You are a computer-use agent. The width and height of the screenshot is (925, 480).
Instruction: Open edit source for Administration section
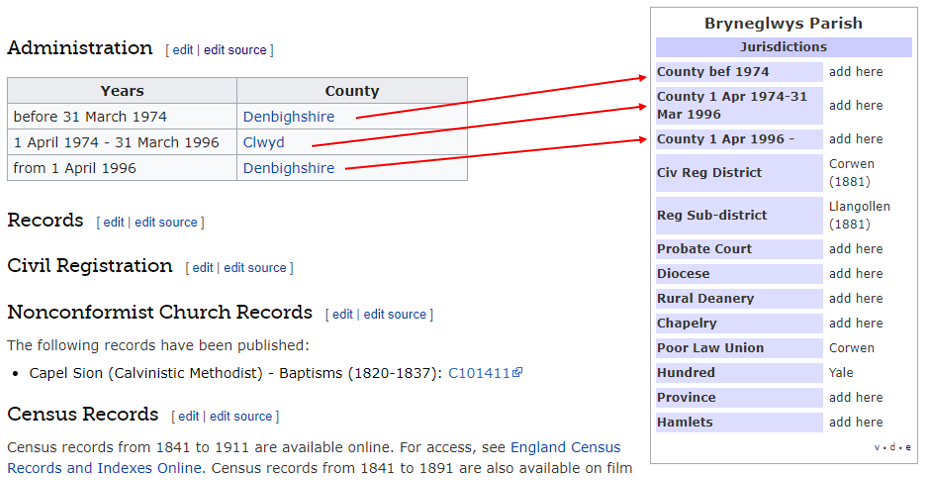235,50
